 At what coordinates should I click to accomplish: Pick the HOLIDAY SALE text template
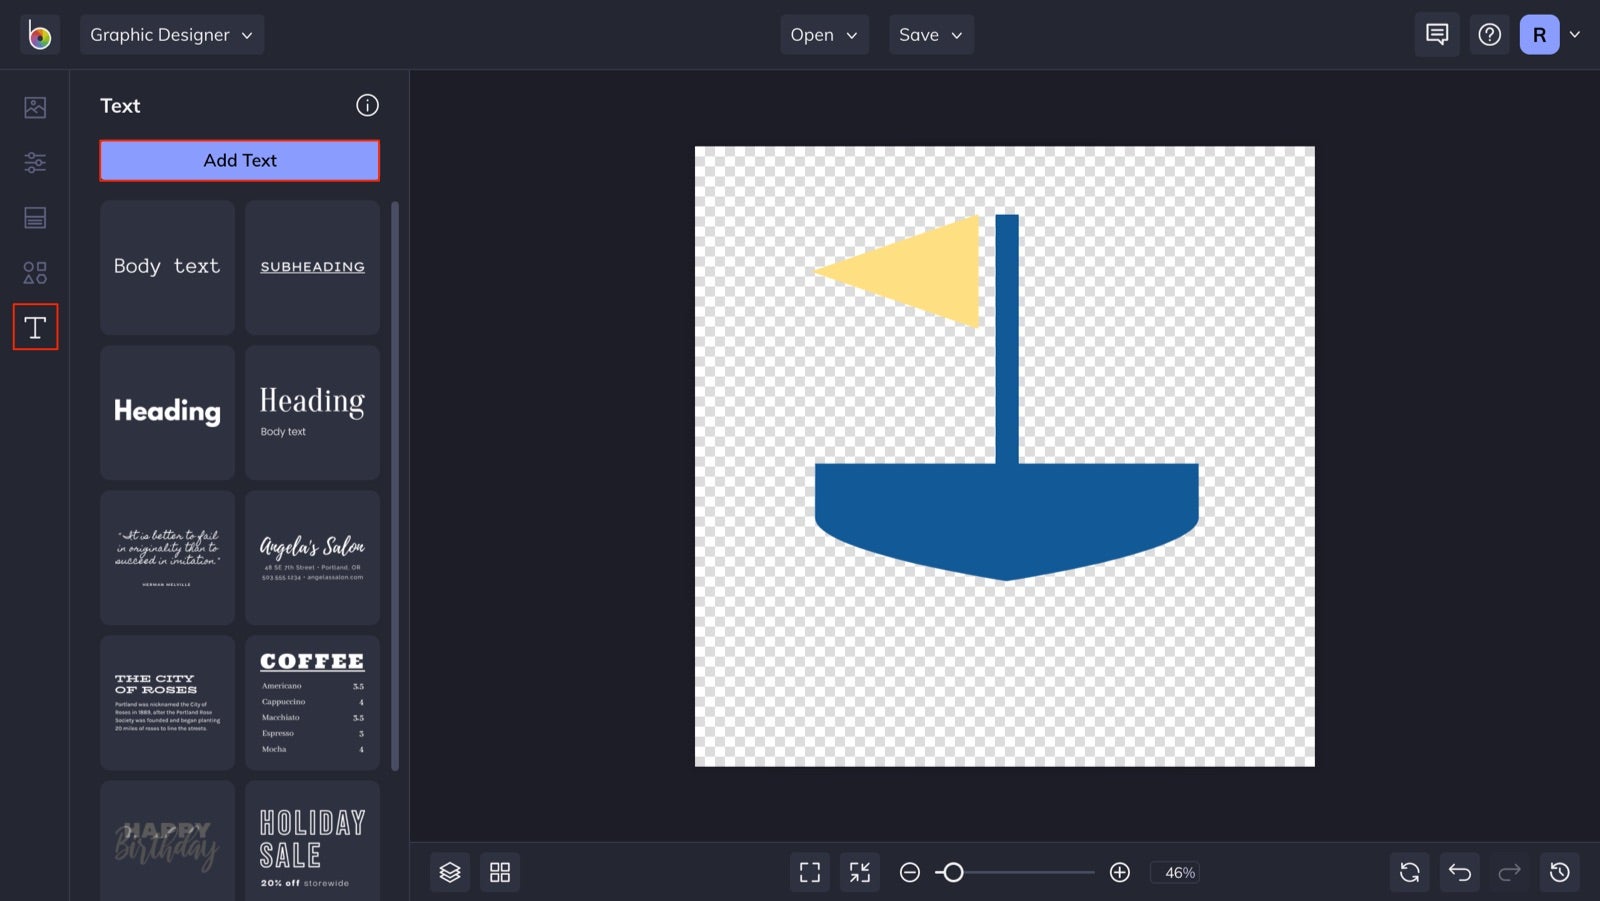311,846
